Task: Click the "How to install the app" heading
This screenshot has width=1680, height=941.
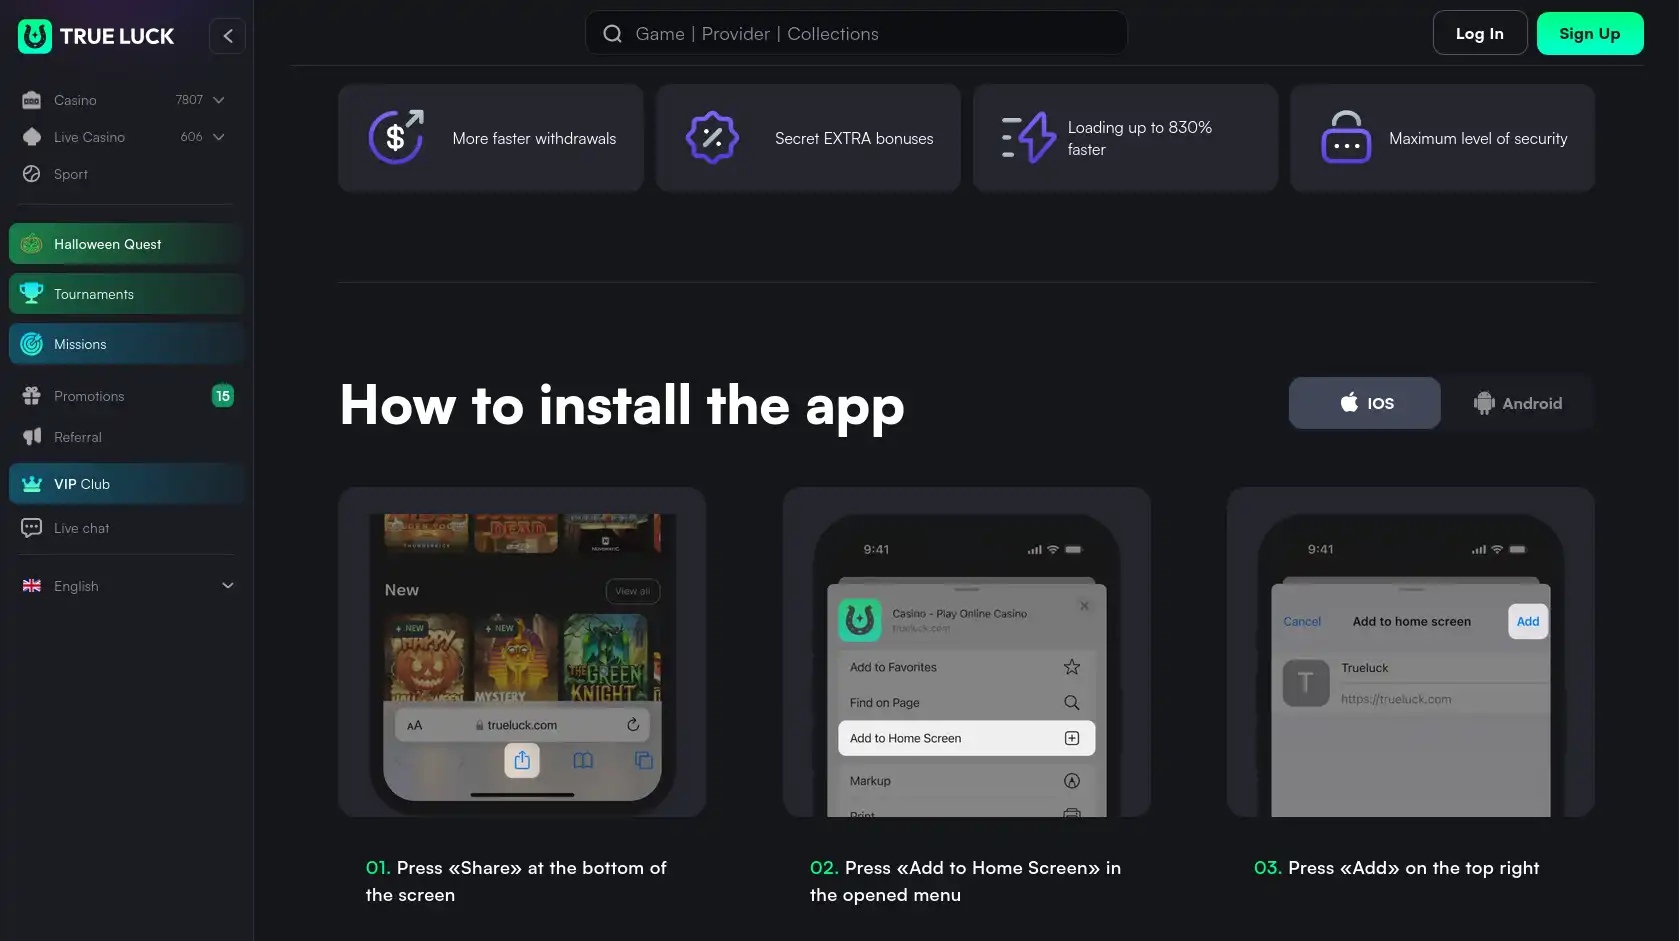Action: 622,405
